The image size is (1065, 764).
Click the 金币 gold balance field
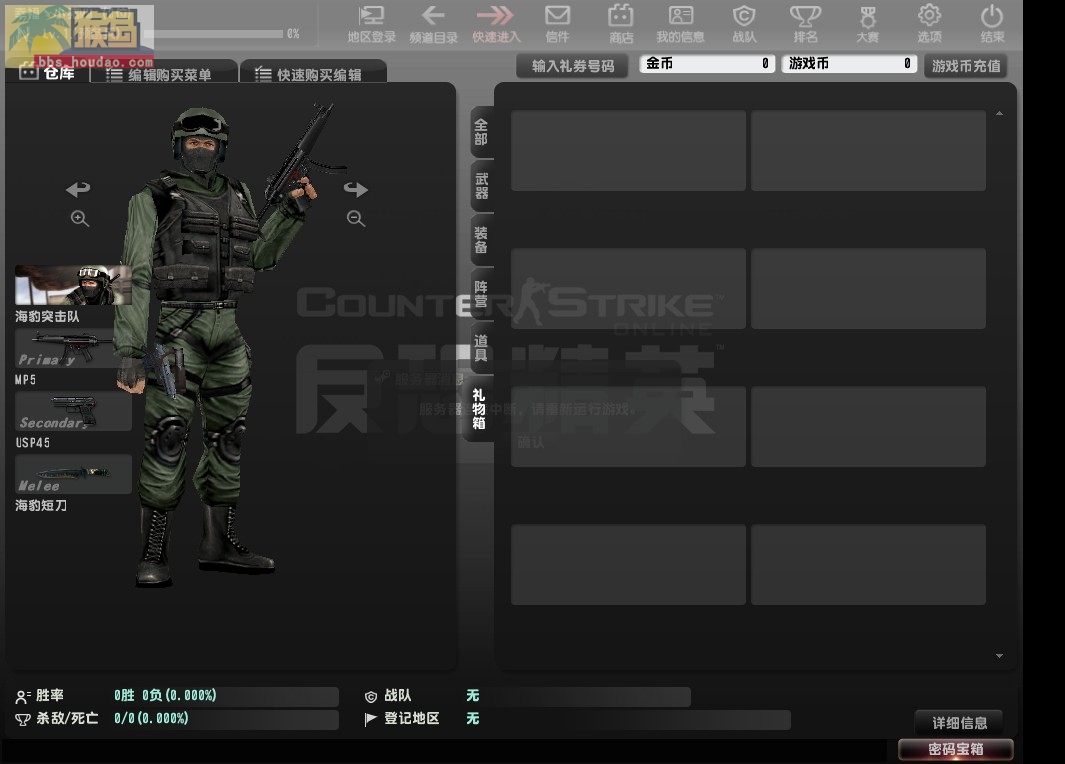tap(706, 64)
